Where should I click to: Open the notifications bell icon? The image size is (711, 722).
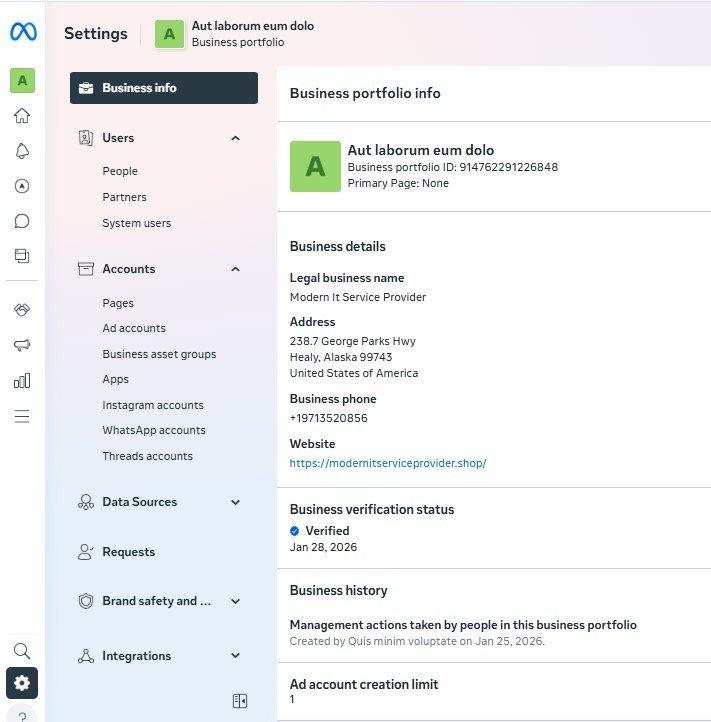(x=22, y=151)
